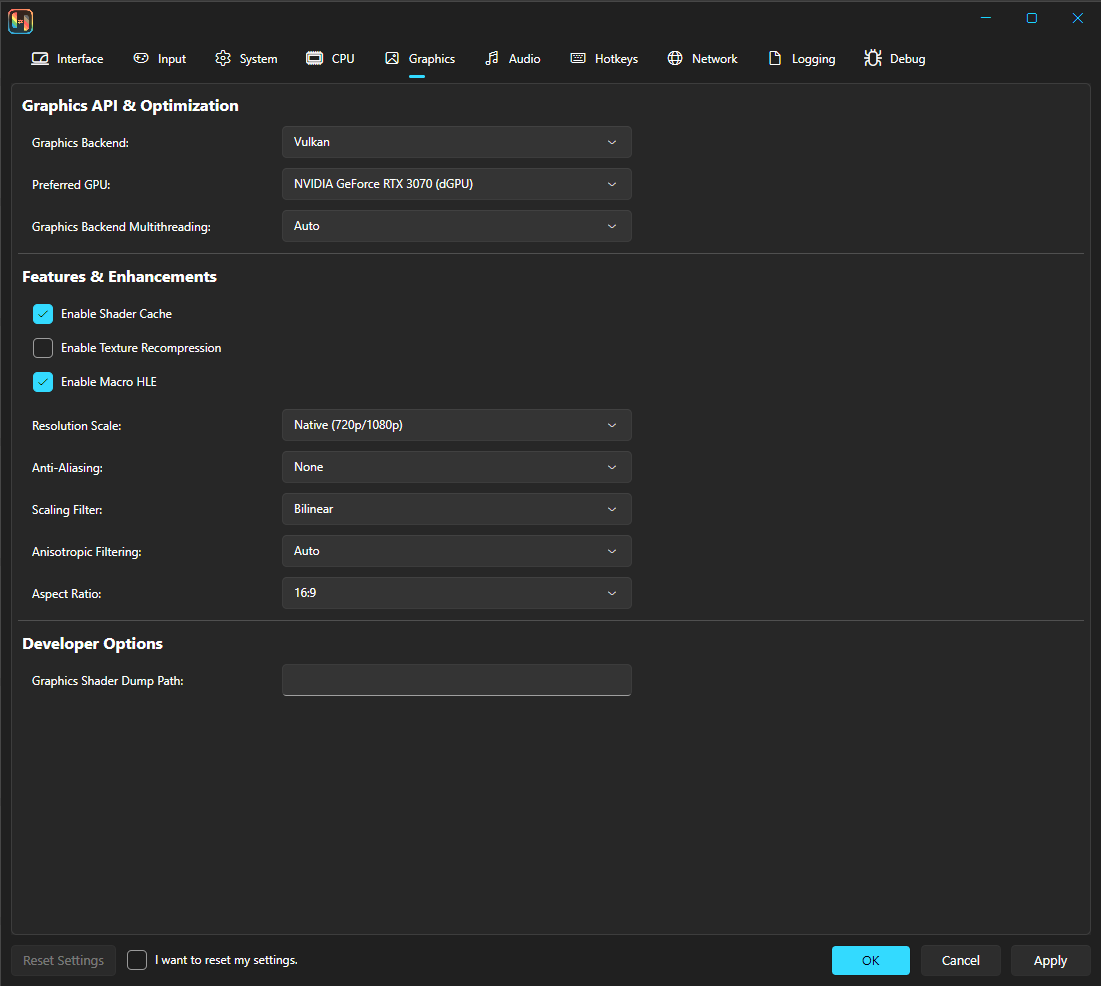Open the Scaling Filter dropdown

click(x=456, y=509)
